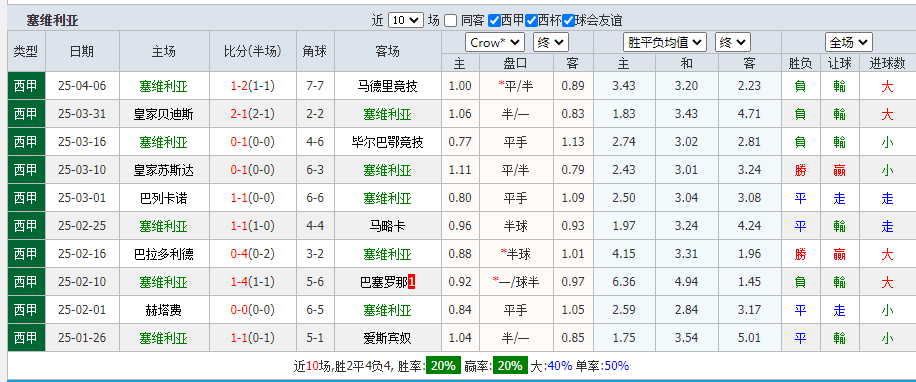Click 马略卡 away team link

point(387,226)
